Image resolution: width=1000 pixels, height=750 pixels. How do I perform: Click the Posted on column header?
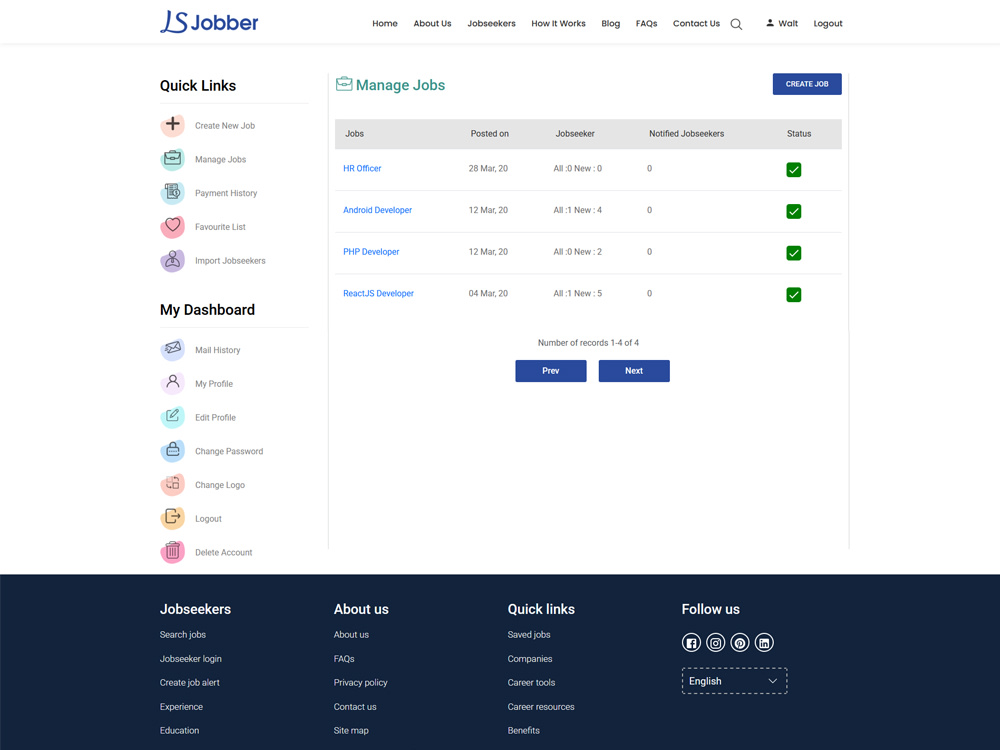pos(490,134)
